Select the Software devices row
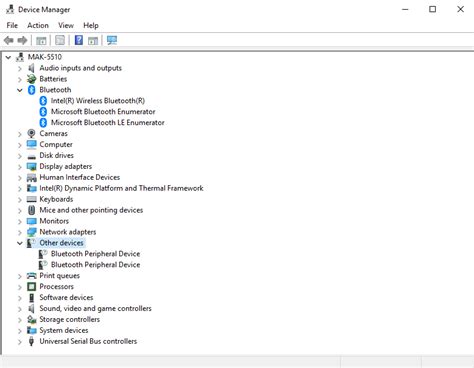Image resolution: width=474 pixels, height=368 pixels. [66, 298]
